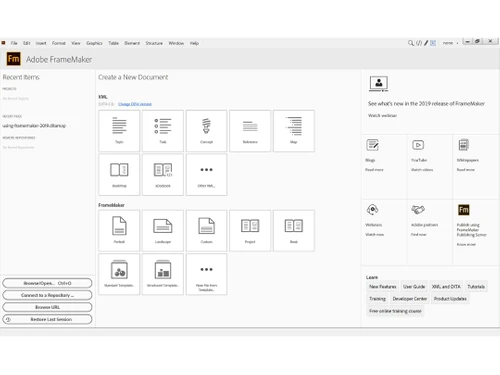Choose the Reference XML document tile
Image resolution: width=500 pixels, height=375 pixels.
coord(250,131)
